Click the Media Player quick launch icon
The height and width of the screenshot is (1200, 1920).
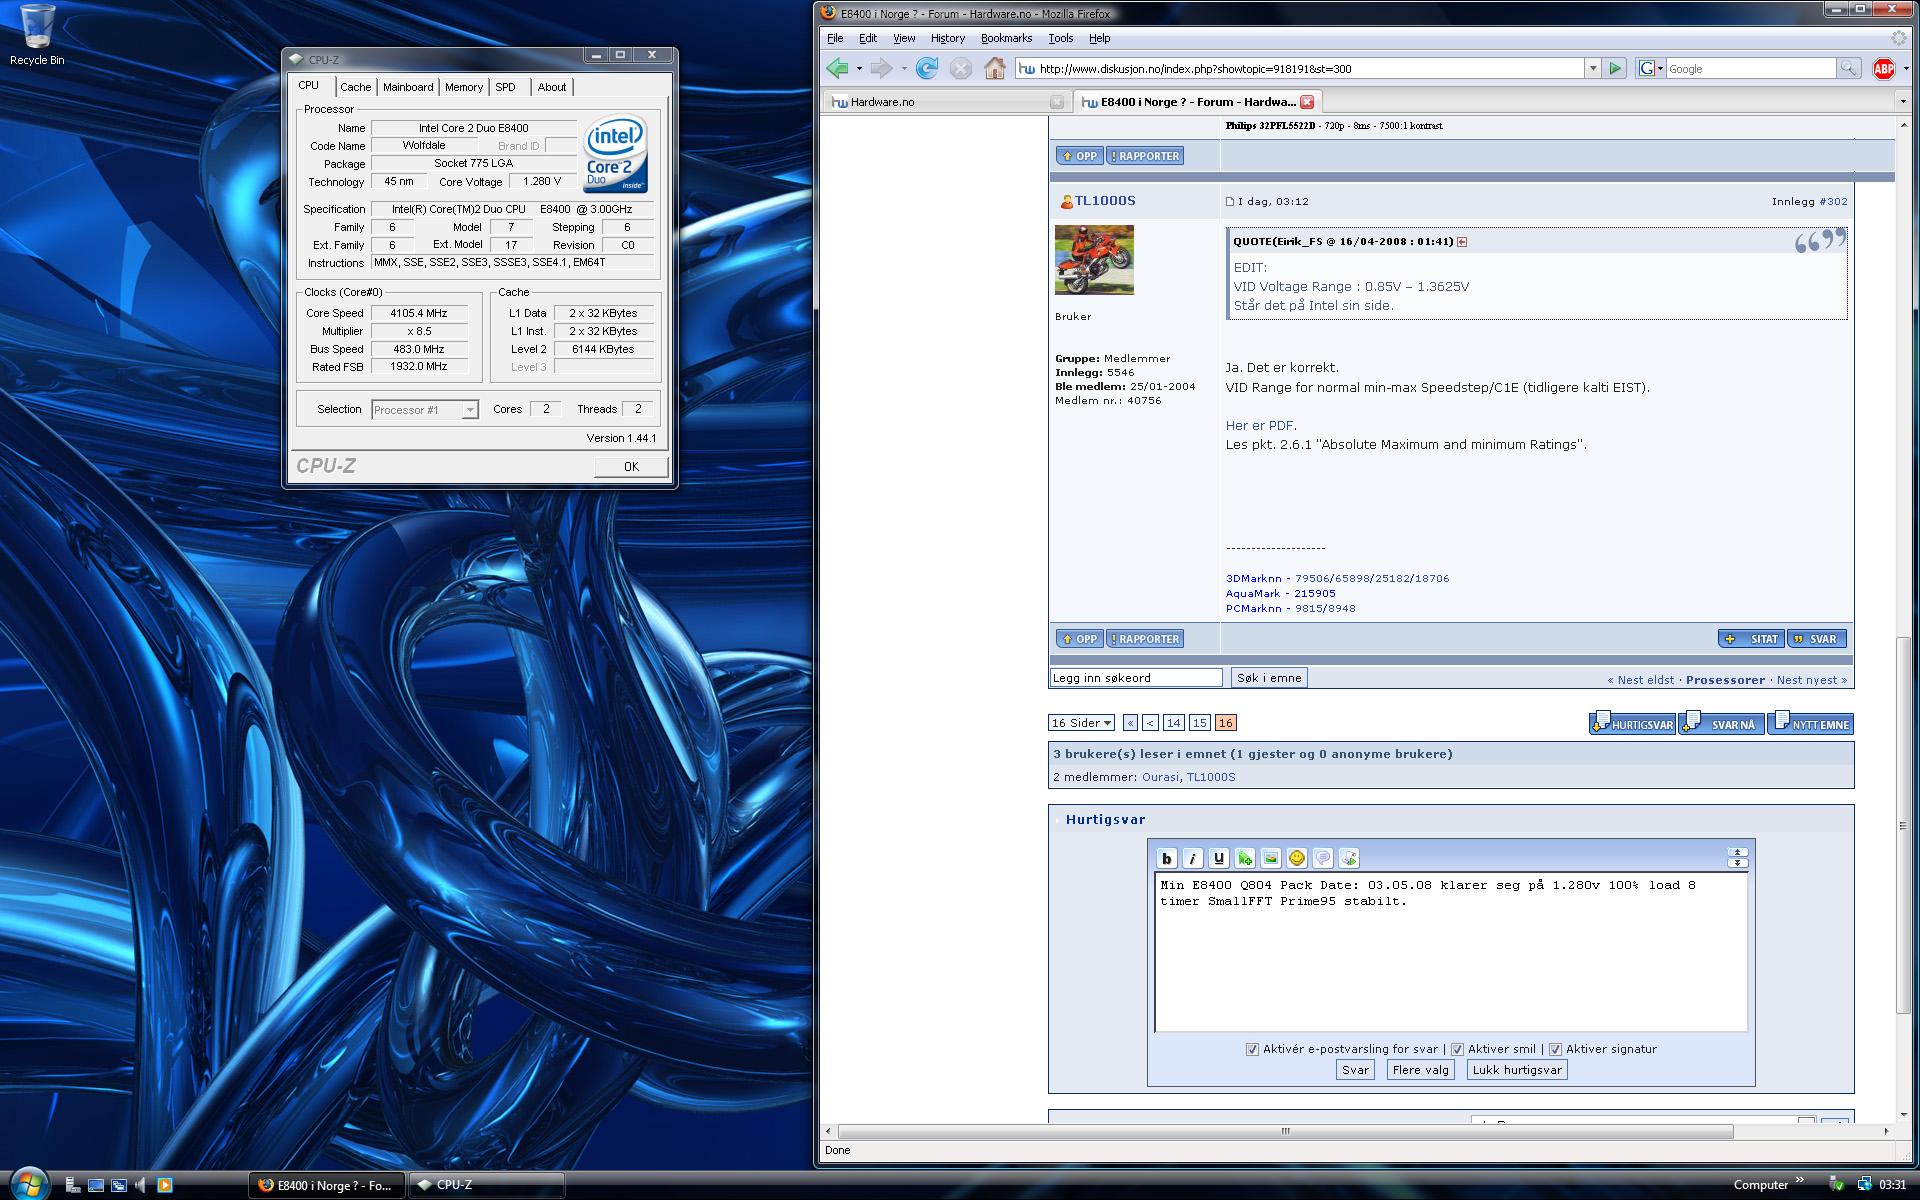(x=164, y=1185)
